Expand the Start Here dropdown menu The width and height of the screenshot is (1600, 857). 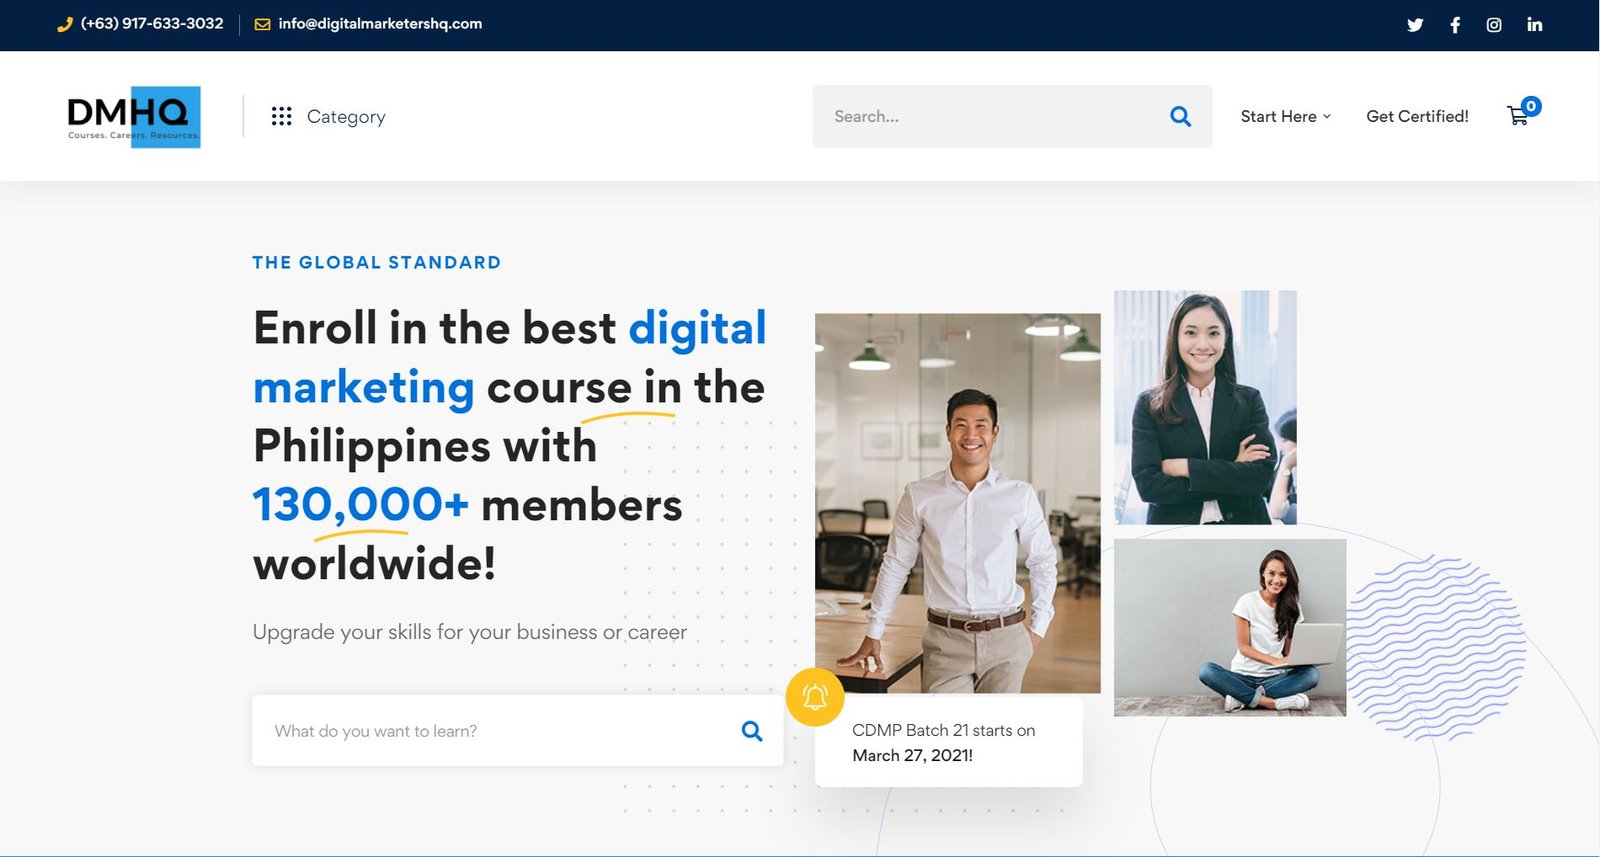click(x=1285, y=116)
